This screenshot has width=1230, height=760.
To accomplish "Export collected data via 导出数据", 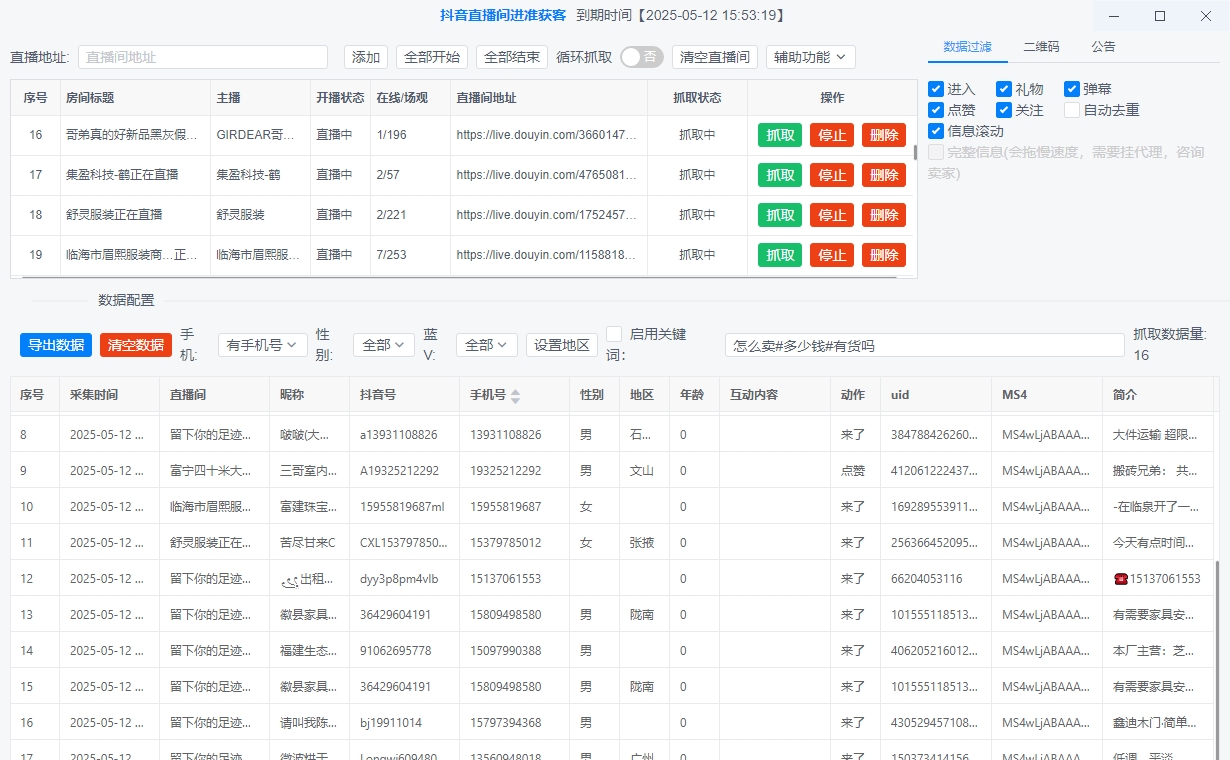I will point(55,344).
